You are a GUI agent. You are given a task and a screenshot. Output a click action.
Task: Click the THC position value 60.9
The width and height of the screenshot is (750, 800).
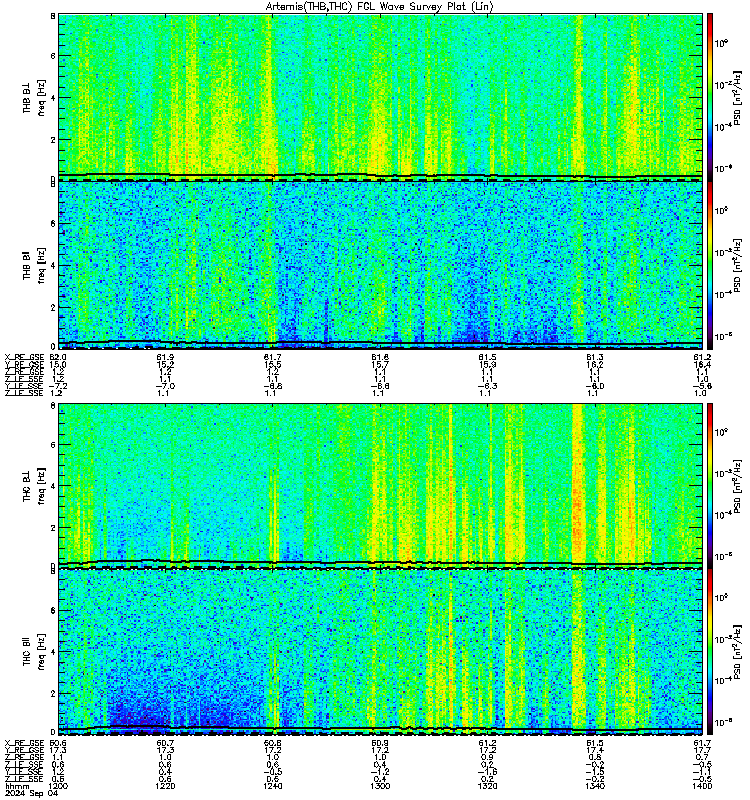coord(380,743)
